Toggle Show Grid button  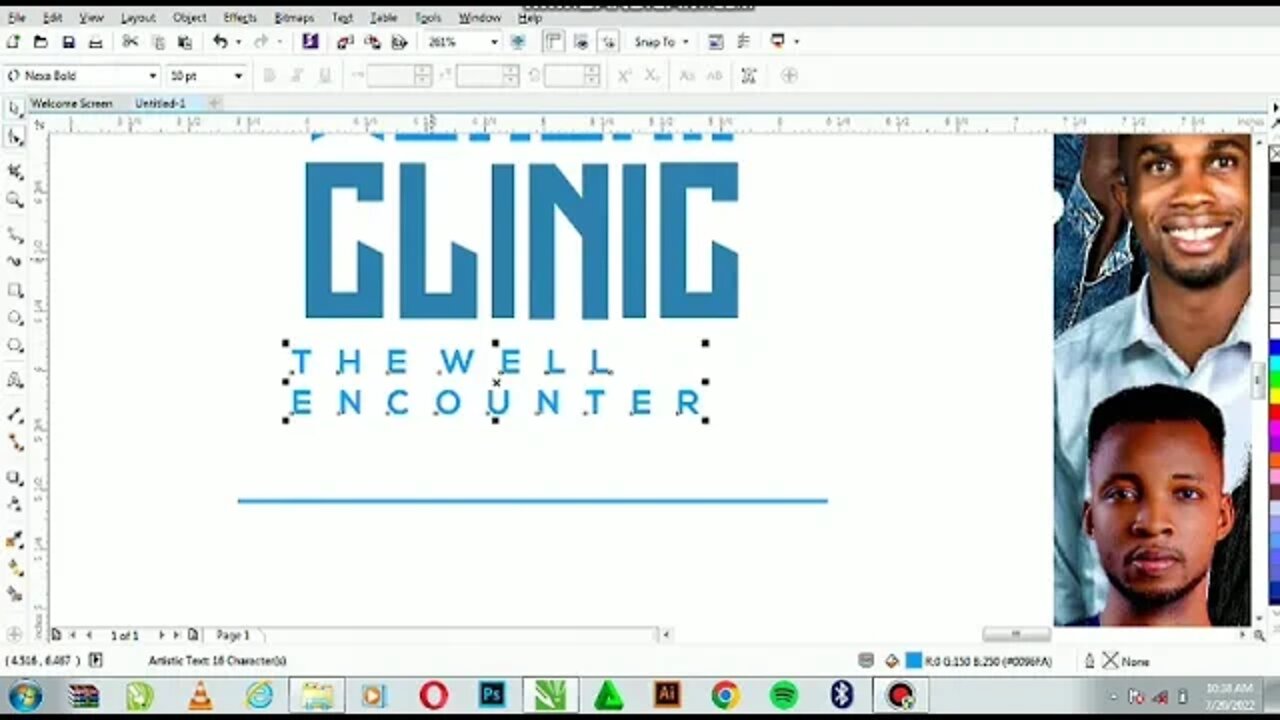580,42
